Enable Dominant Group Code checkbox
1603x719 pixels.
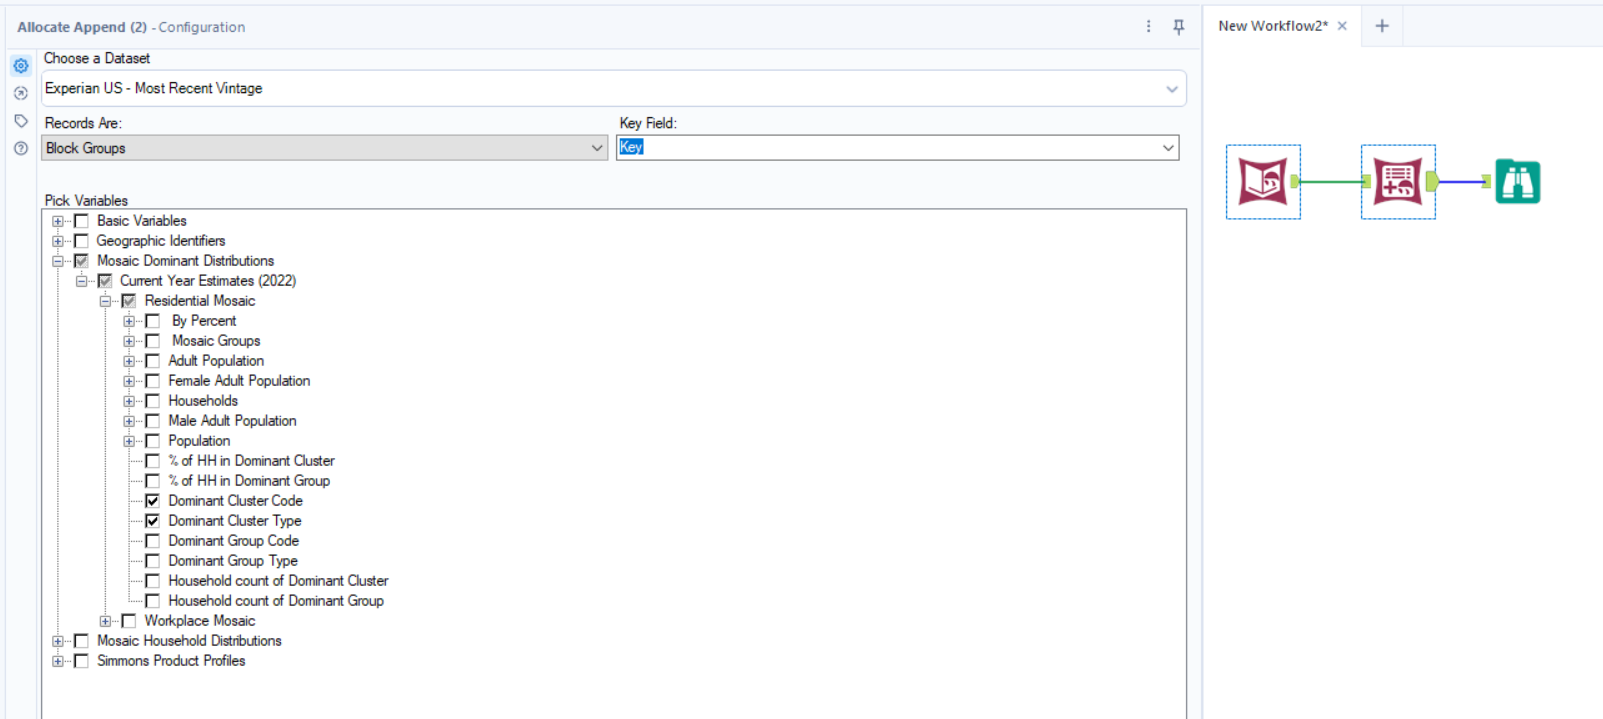[152, 541]
